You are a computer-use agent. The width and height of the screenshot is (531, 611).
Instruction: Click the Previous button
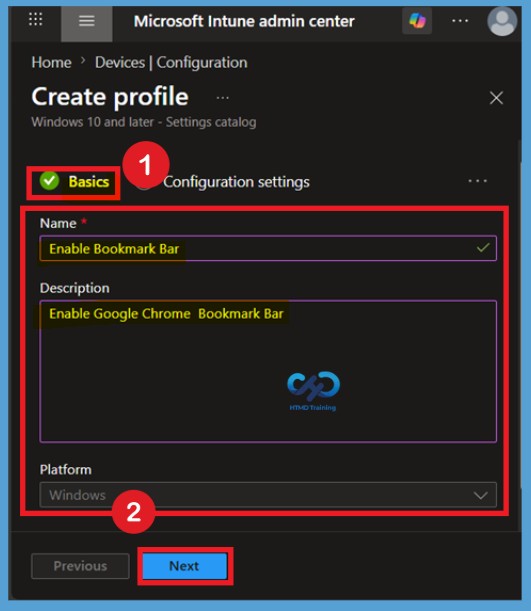[80, 566]
